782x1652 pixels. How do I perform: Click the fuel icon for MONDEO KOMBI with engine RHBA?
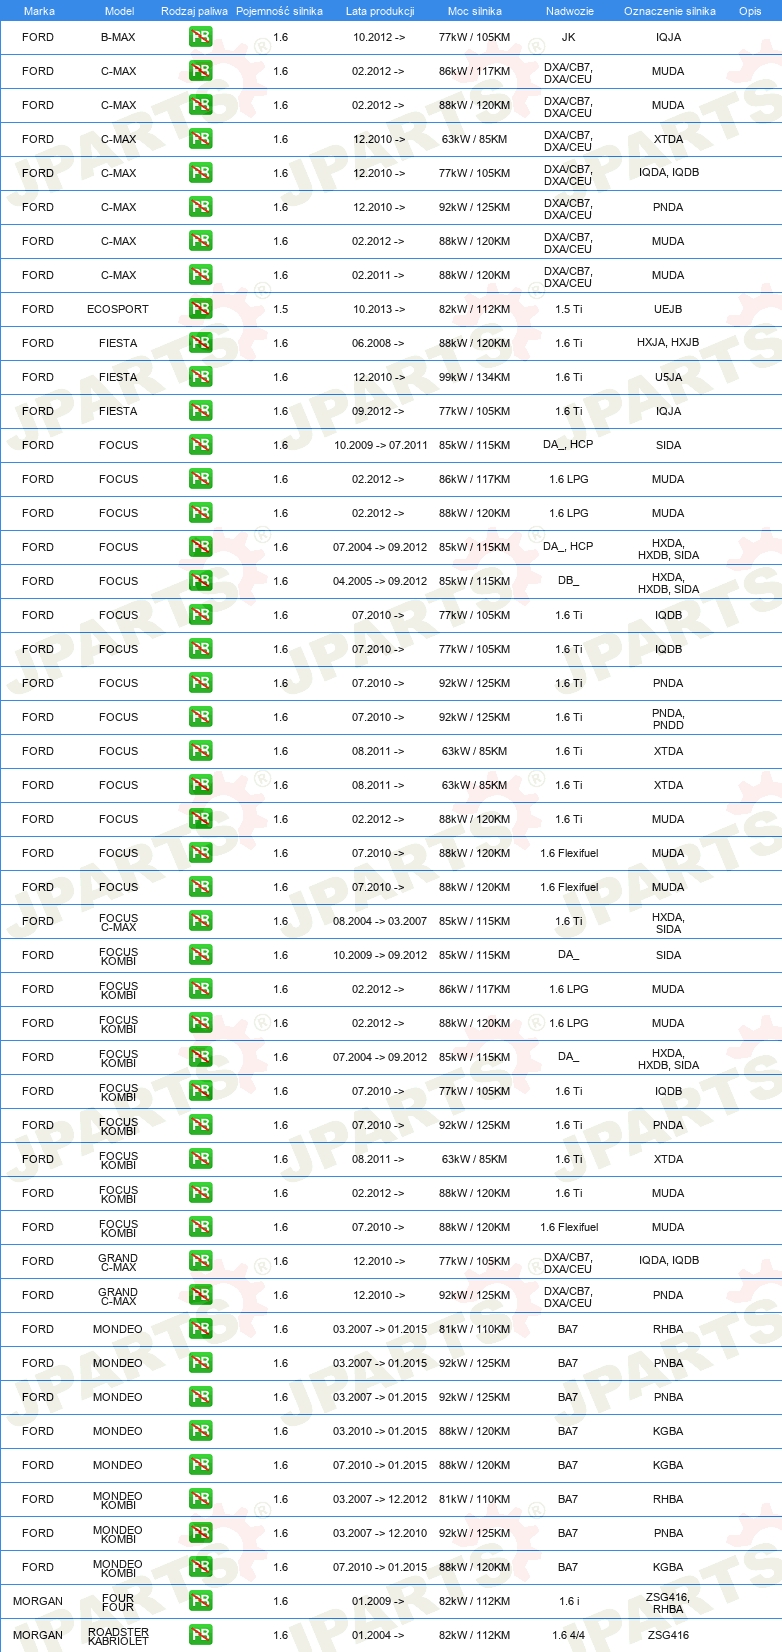(x=200, y=1500)
